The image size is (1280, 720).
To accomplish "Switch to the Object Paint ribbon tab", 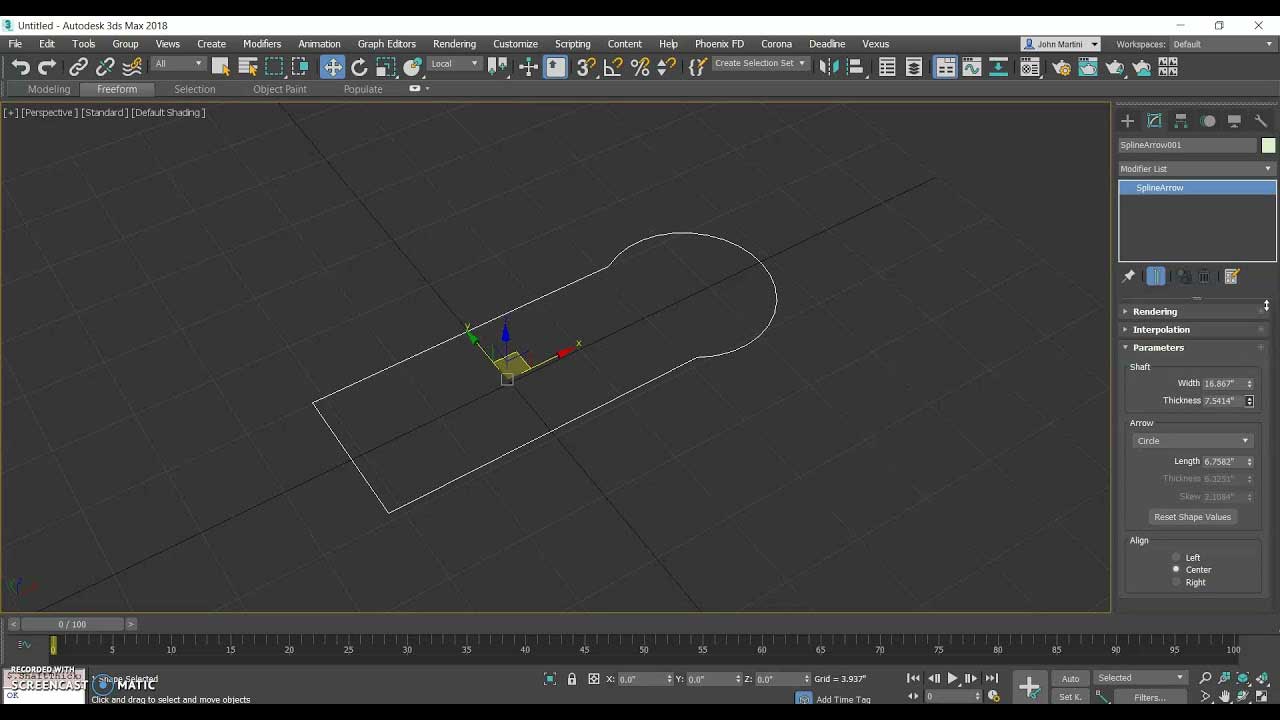I will 279,89.
